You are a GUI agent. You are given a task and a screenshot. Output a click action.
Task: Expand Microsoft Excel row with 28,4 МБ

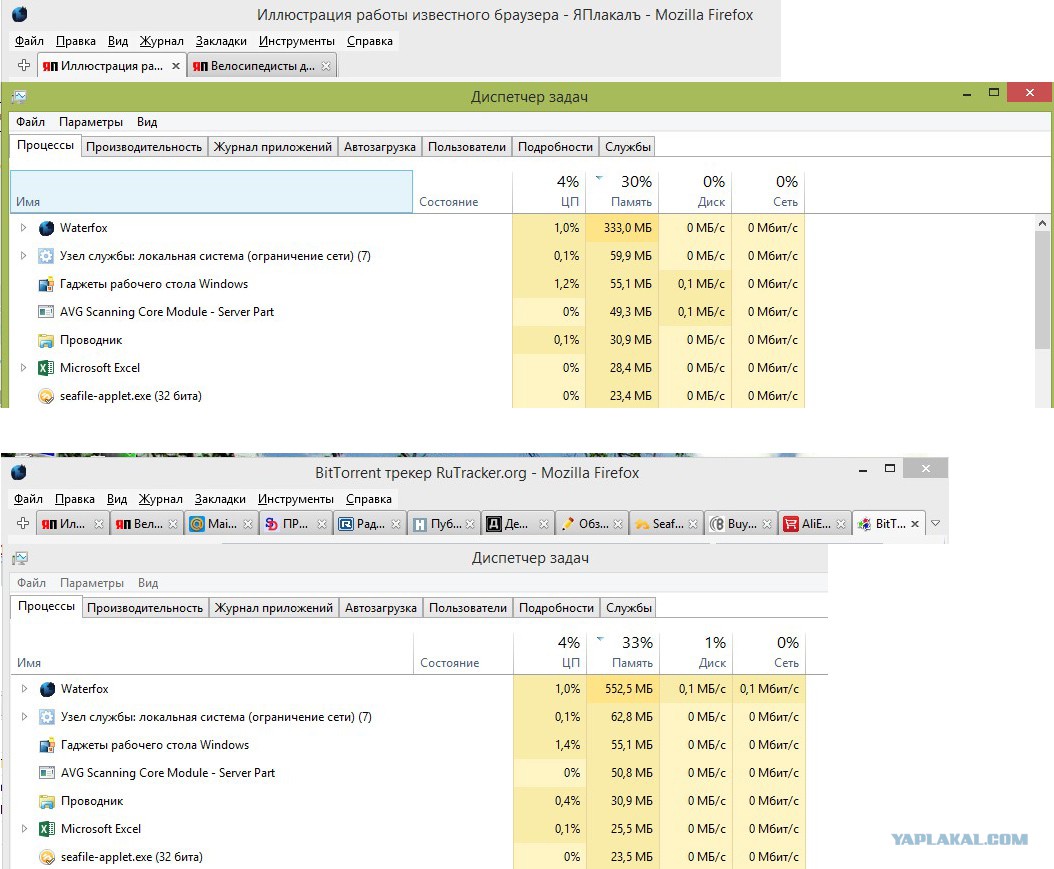(x=24, y=368)
